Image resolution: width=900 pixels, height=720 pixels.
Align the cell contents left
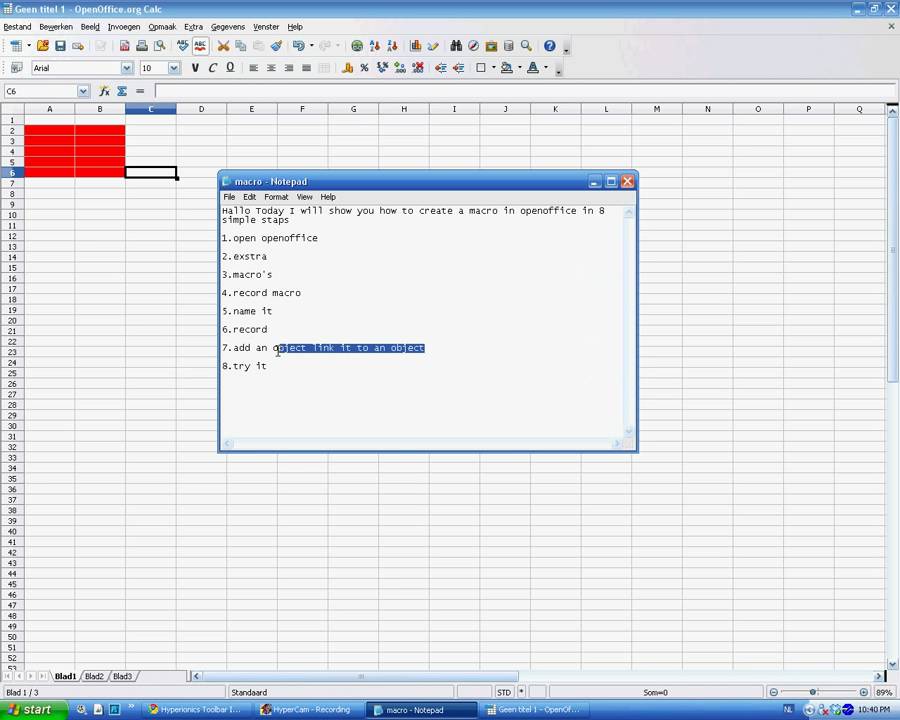[254, 68]
